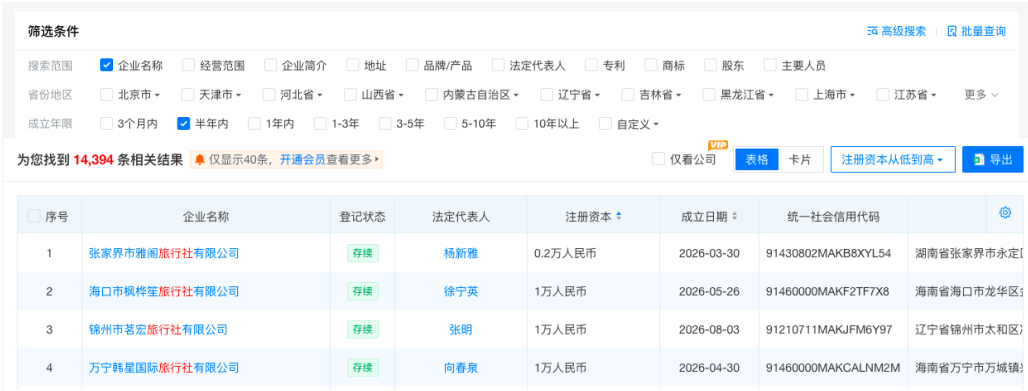The image size is (1028, 391).
Task: Click the 导出 export button
Action: 993,159
